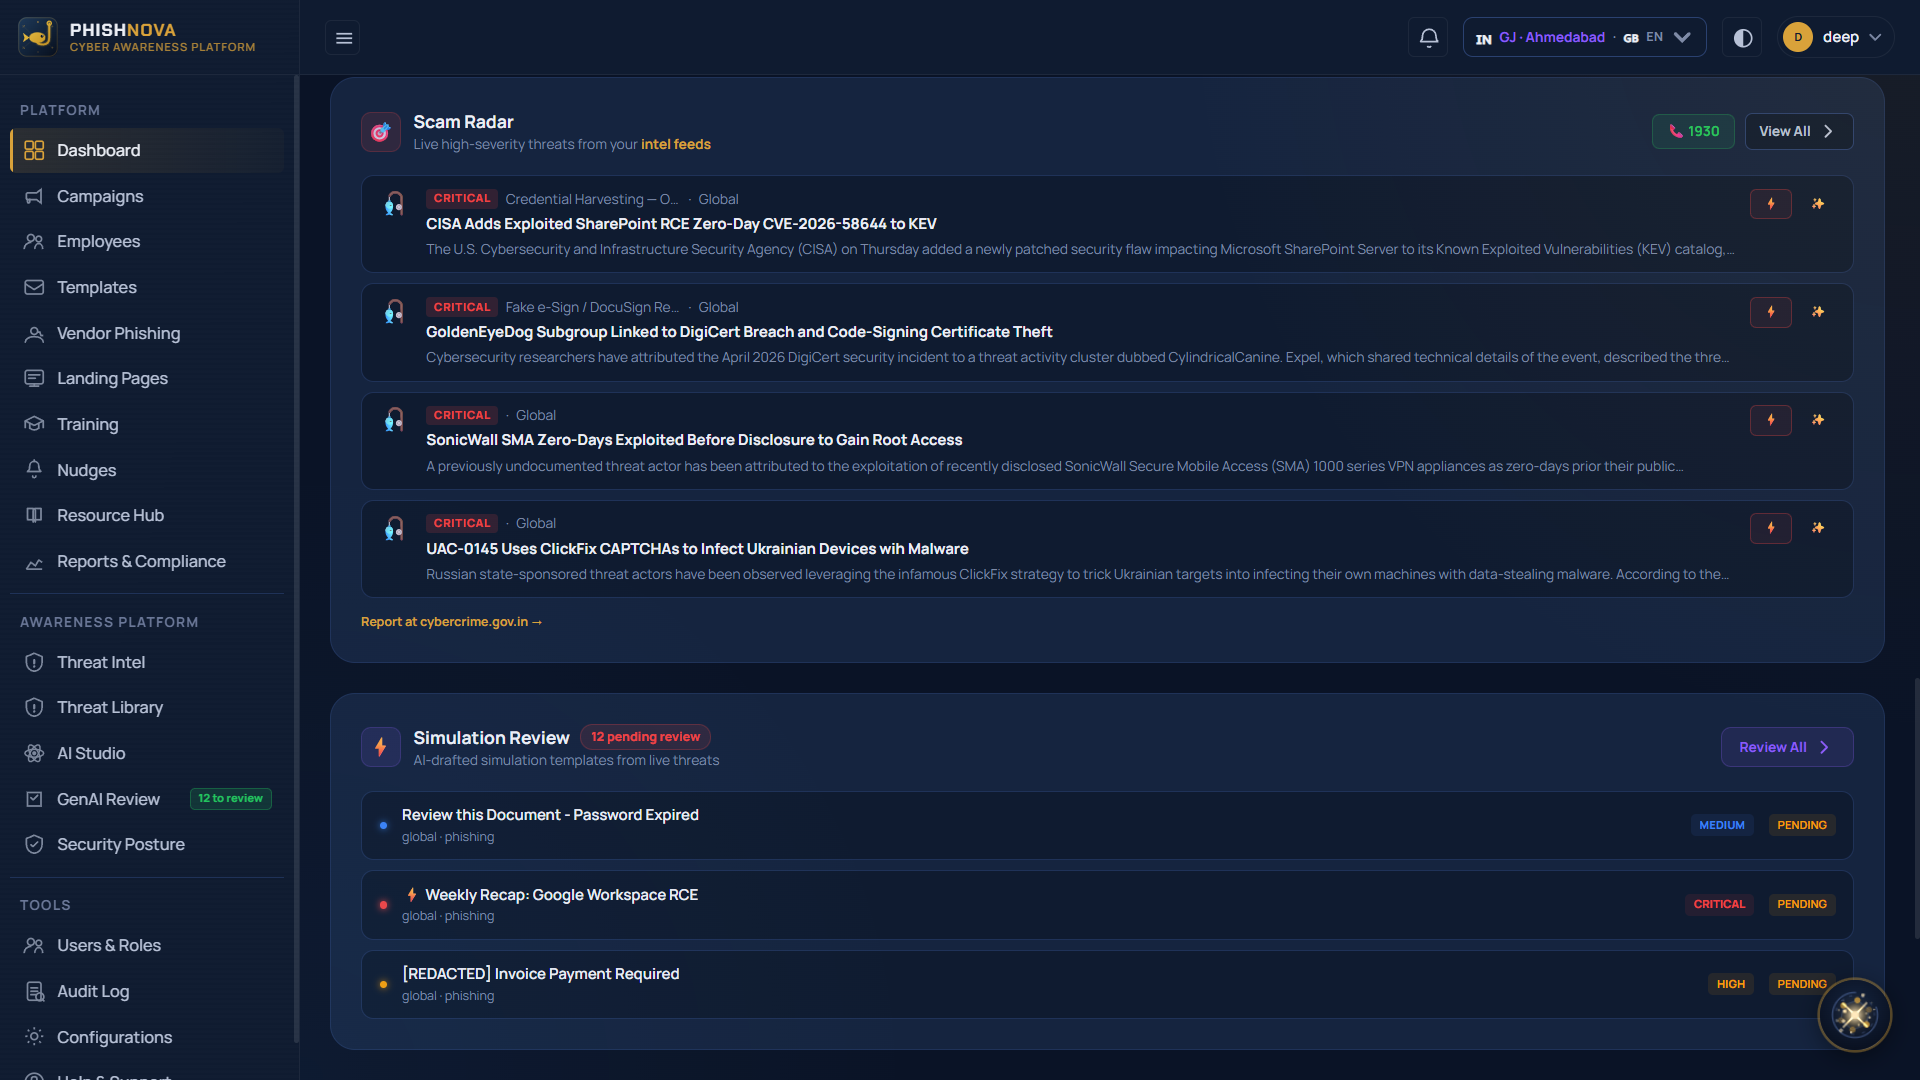Click sparkle icon on GoldenEyeDog row
Viewport: 1920px width, 1080px height.
[1818, 312]
